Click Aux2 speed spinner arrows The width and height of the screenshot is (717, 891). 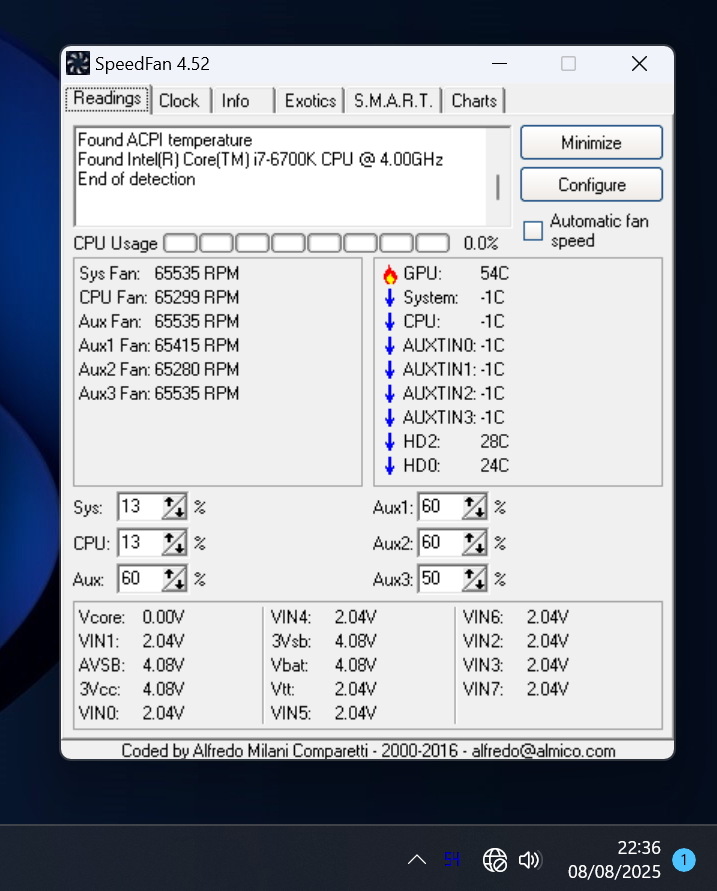474,543
